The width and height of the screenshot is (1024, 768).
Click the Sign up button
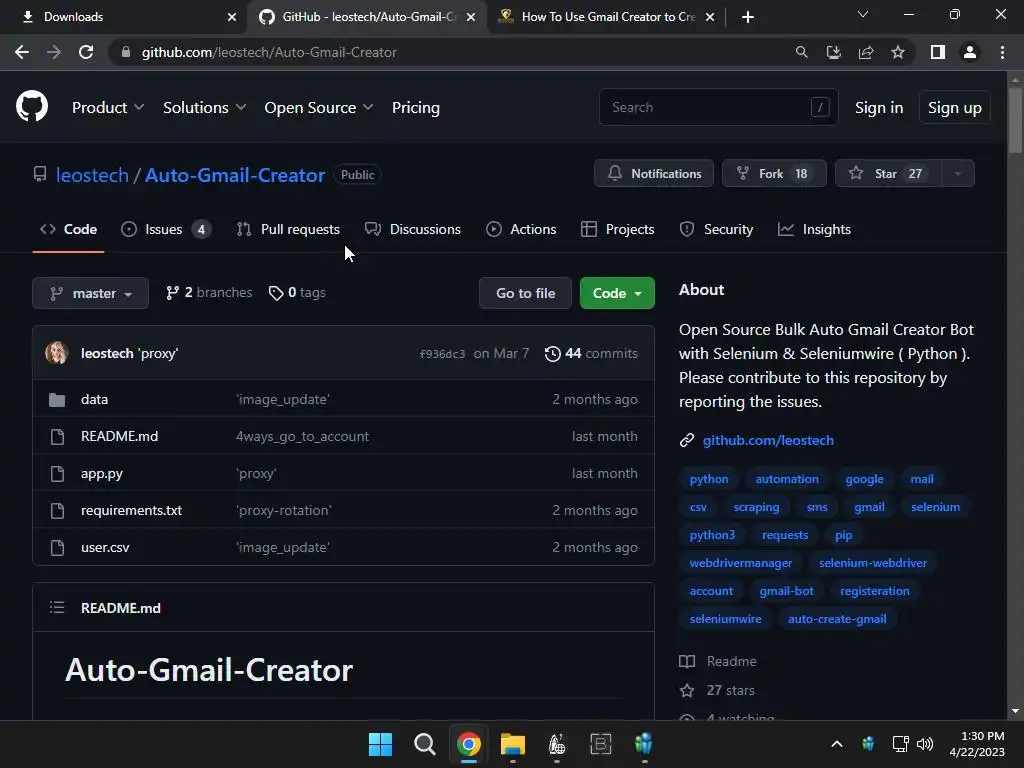point(955,108)
